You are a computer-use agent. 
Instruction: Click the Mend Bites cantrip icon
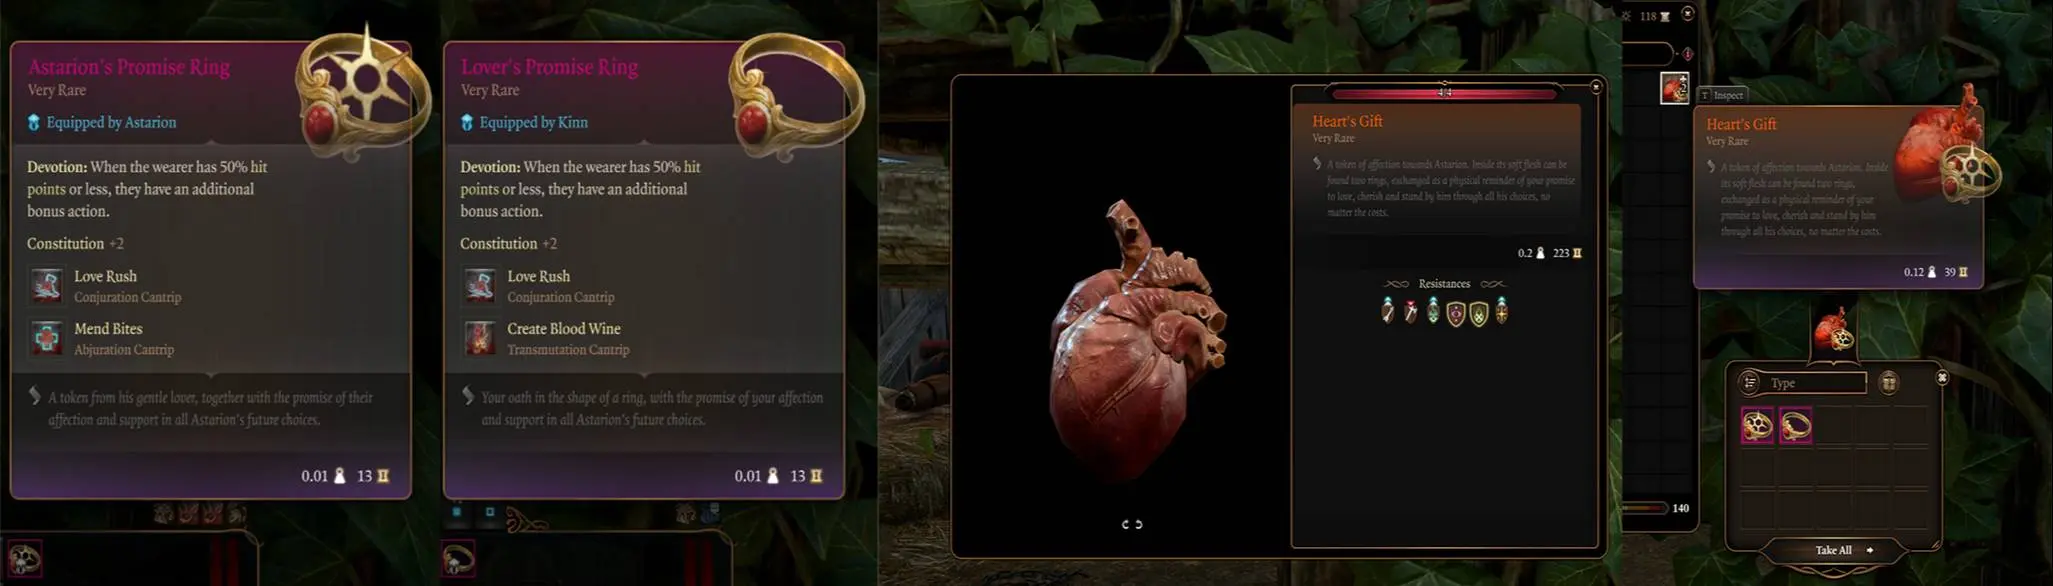46,338
